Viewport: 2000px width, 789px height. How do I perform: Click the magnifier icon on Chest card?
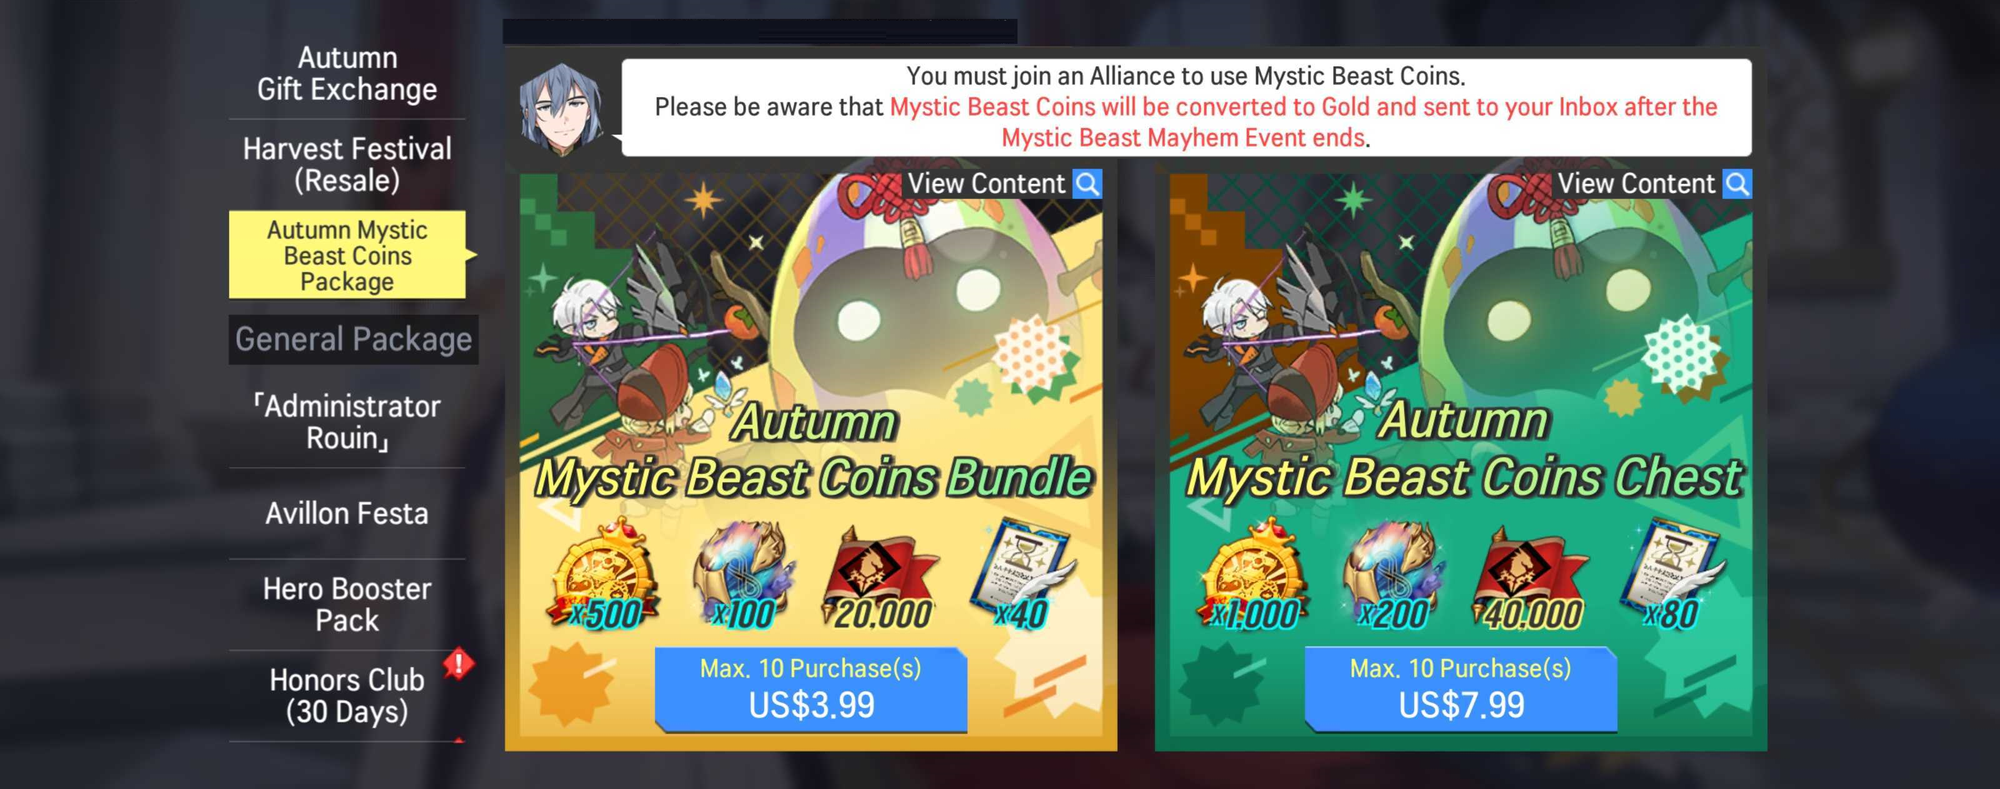pyautogui.click(x=1737, y=184)
